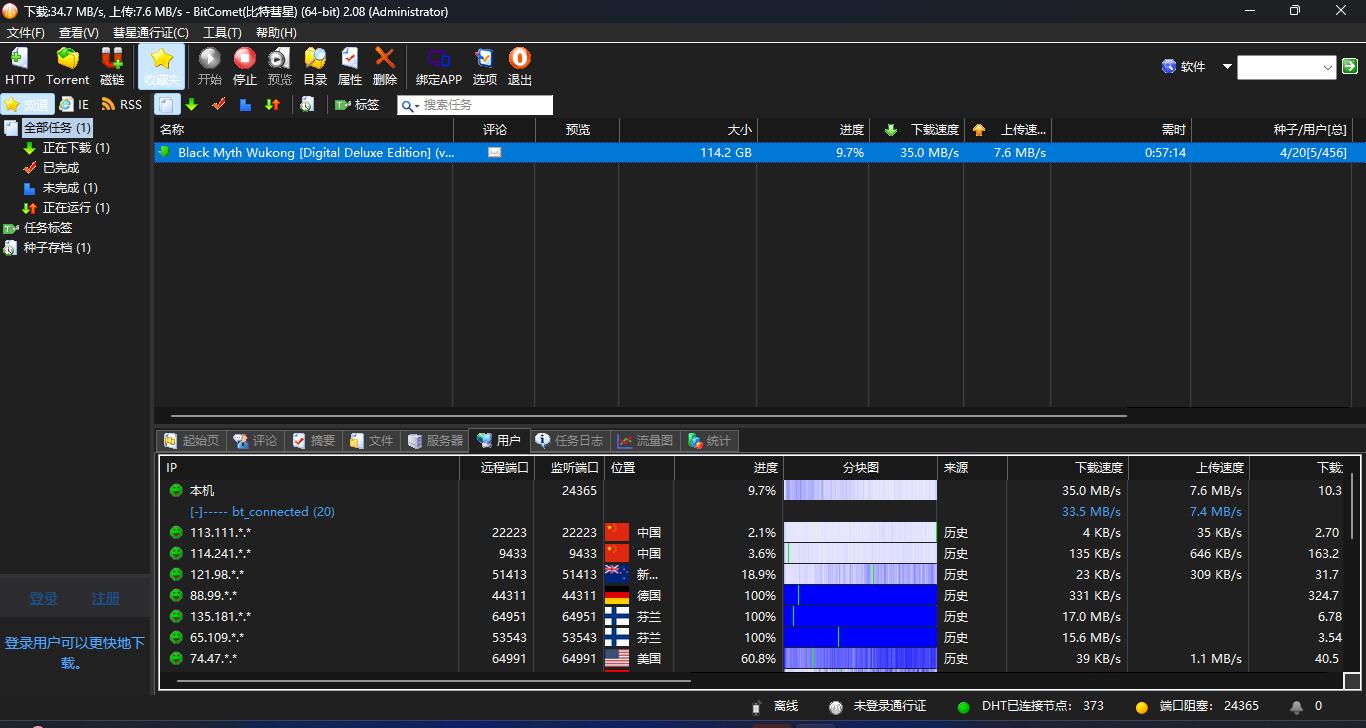This screenshot has width=1366, height=728.
Task: Switch to the 摘要 summary tab
Action: (x=314, y=441)
